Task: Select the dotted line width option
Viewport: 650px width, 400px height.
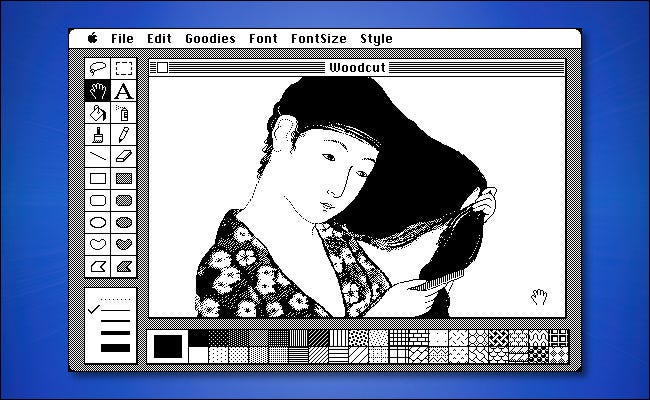Action: tap(116, 298)
